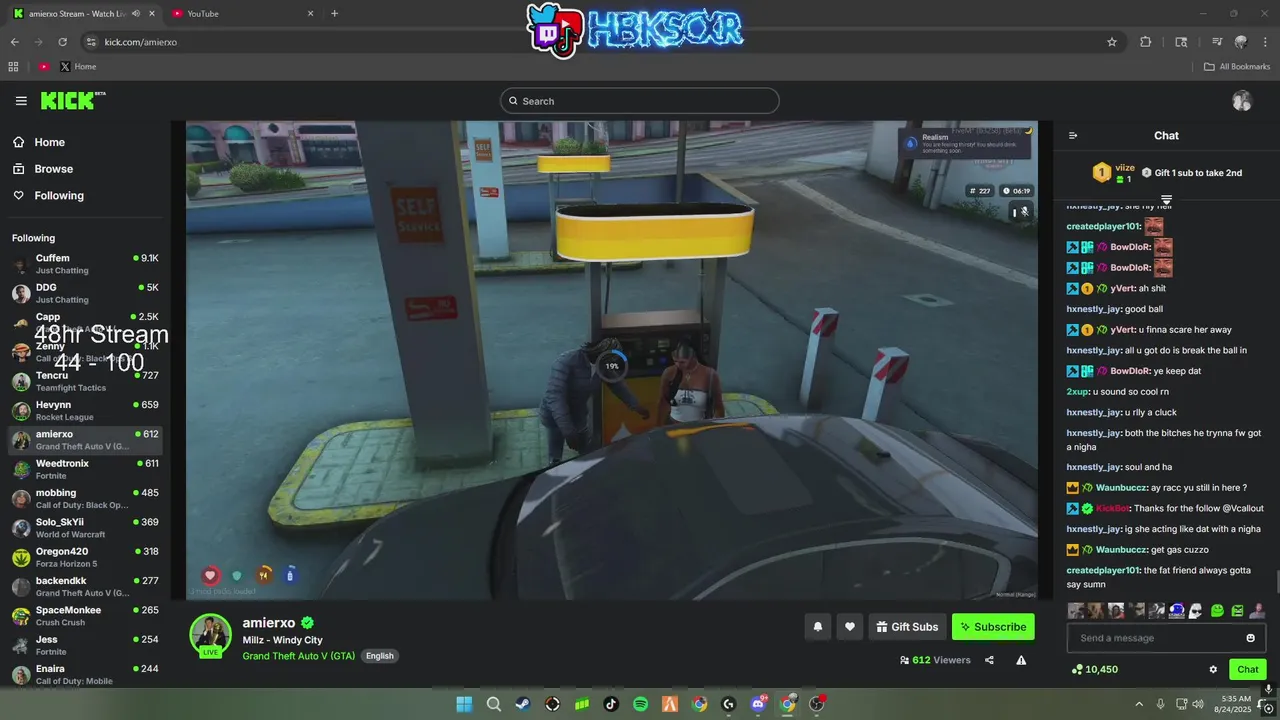The image size is (1280, 720).
Task: Click the KICK logo
Action: [x=72, y=100]
